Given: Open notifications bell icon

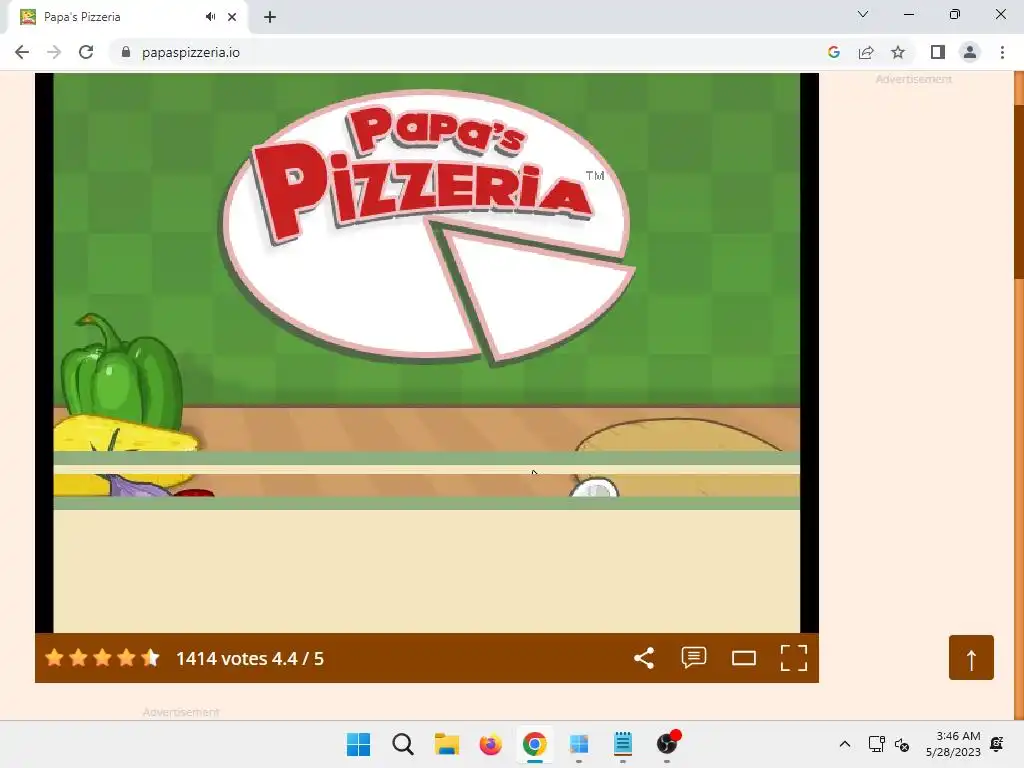Looking at the screenshot, I should pyautogui.click(x=997, y=744).
